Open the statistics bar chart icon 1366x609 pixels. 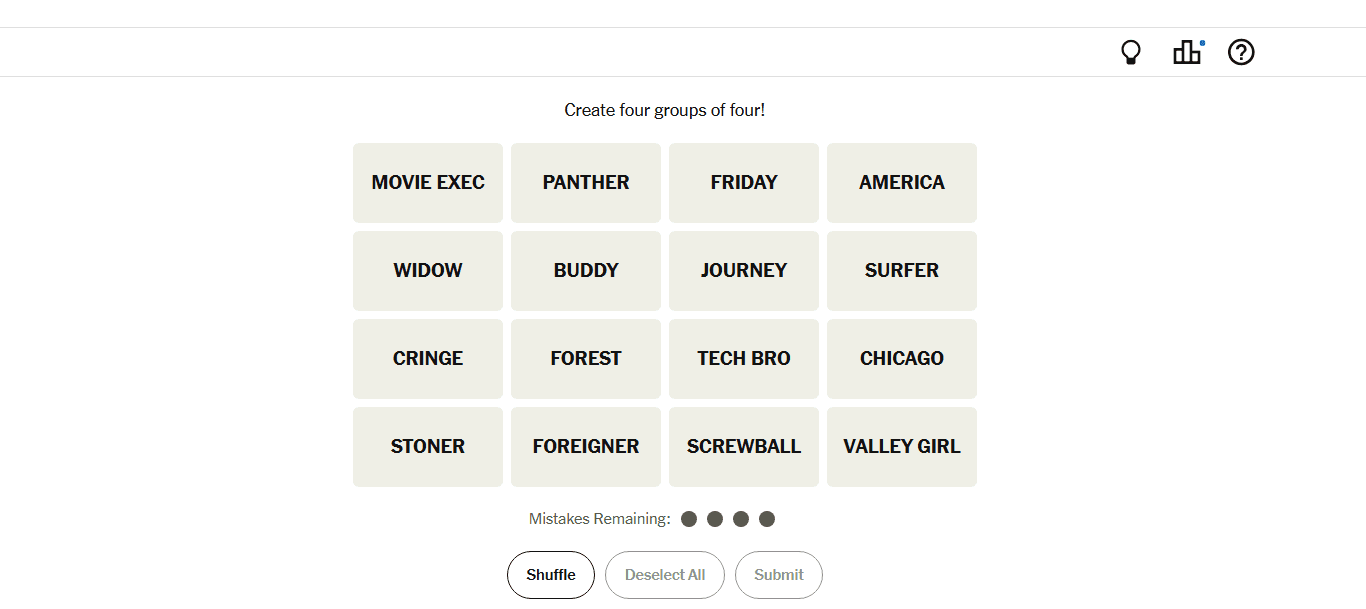click(x=1187, y=52)
